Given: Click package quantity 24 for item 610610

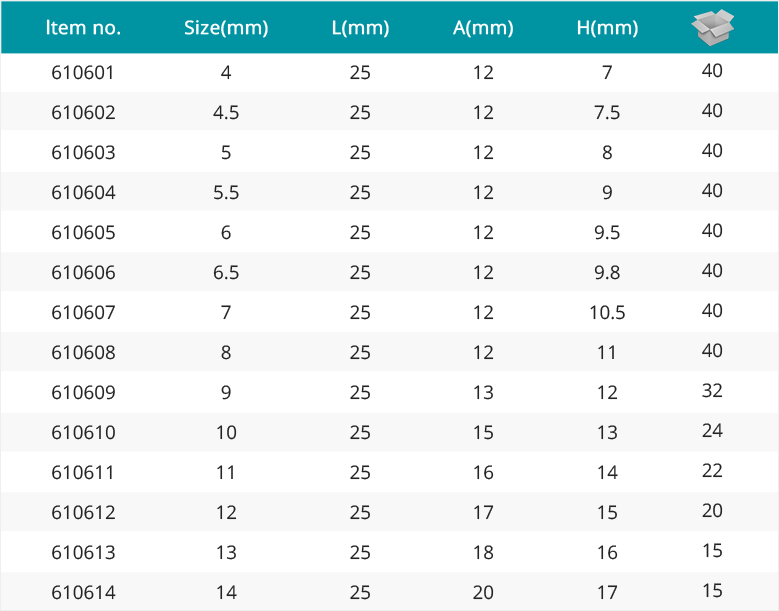Looking at the screenshot, I should (x=712, y=431).
